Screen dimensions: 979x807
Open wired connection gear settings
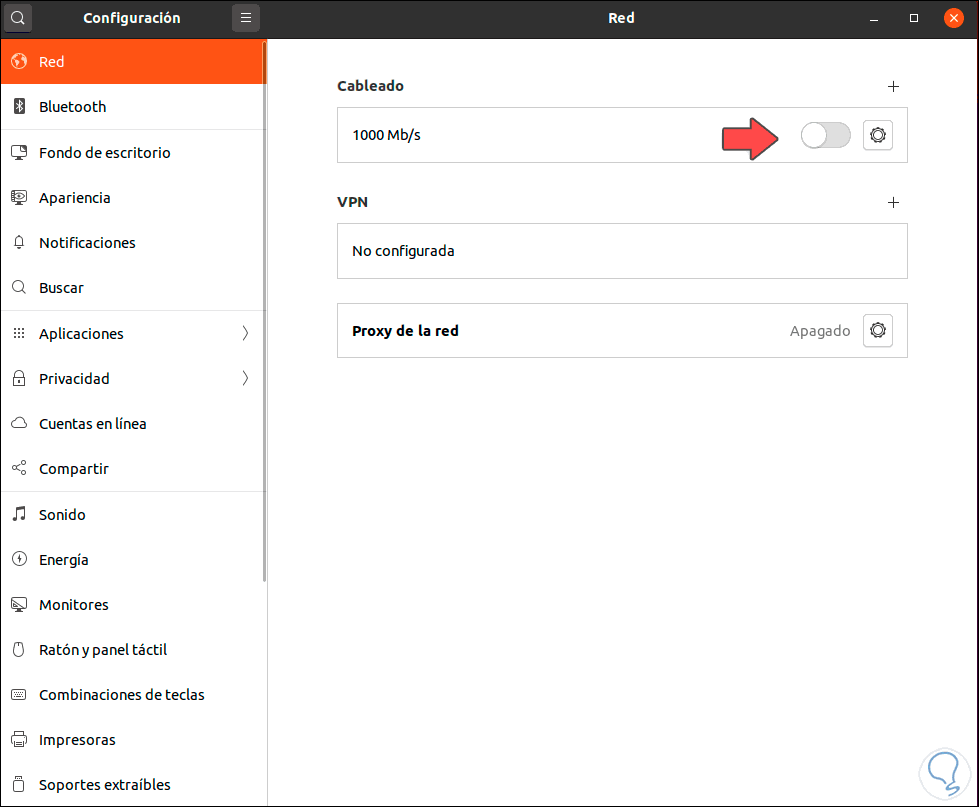[878, 135]
